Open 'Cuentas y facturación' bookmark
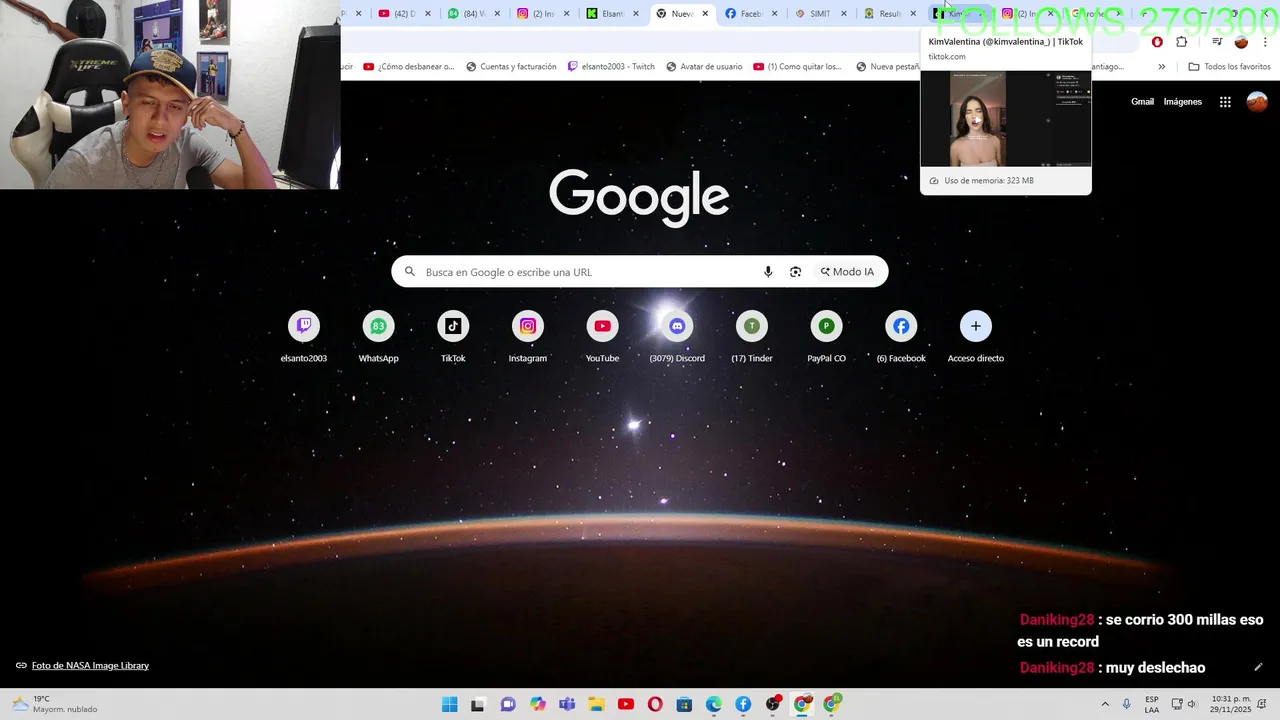 click(510, 67)
